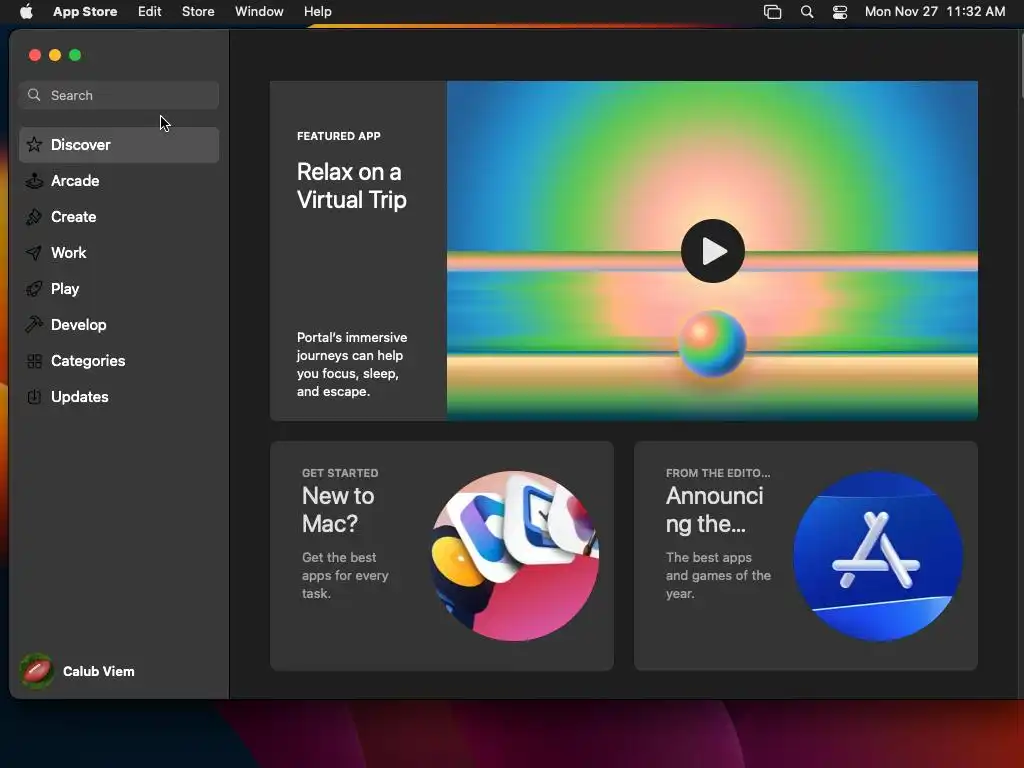Screen dimensions: 1024x768
Task: Go to the Discover label
Action: pyautogui.click(x=80, y=144)
